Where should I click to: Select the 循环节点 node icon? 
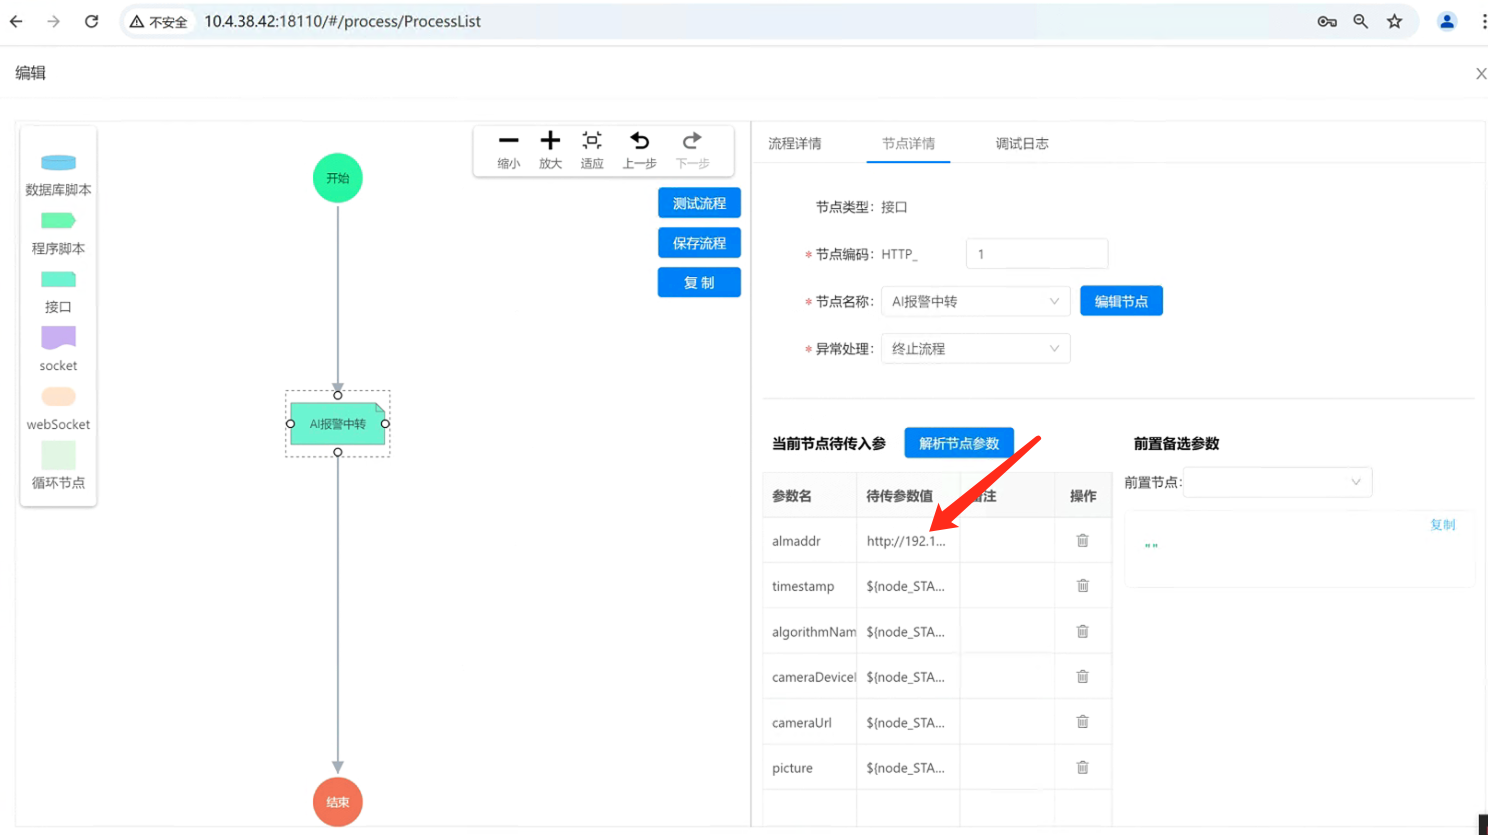click(x=58, y=455)
